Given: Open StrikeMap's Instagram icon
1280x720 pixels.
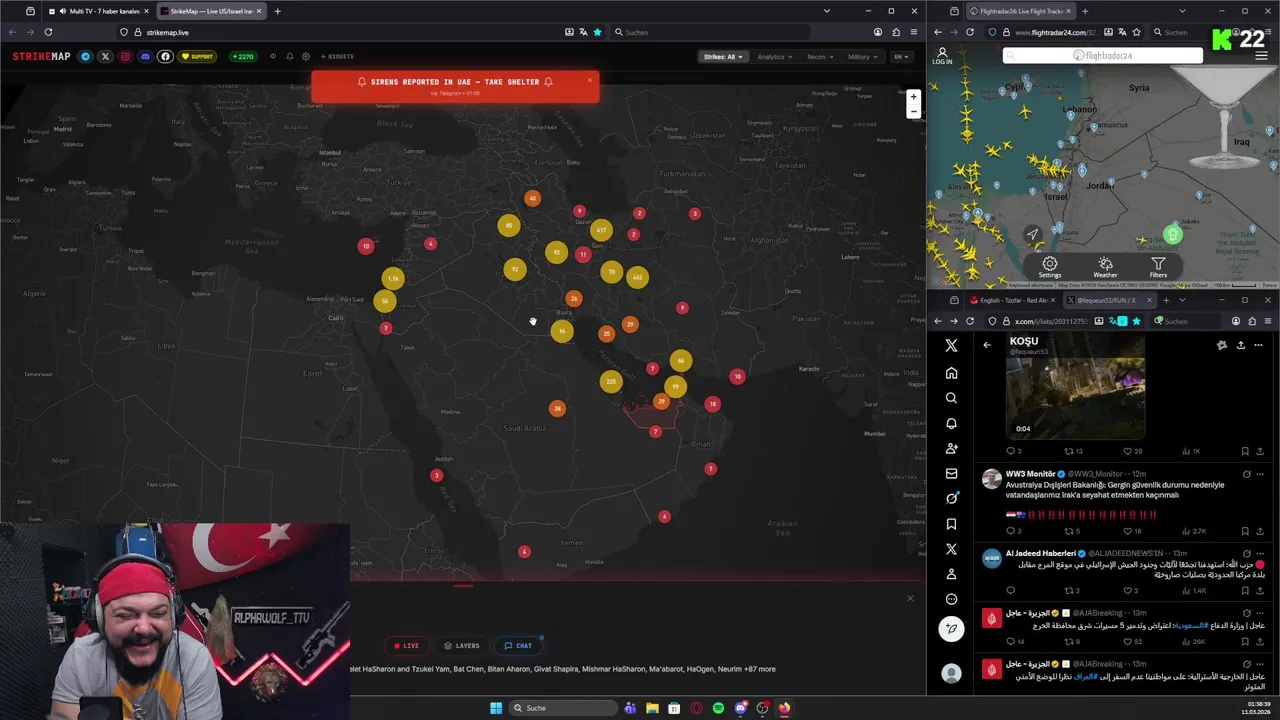Looking at the screenshot, I should coord(125,57).
